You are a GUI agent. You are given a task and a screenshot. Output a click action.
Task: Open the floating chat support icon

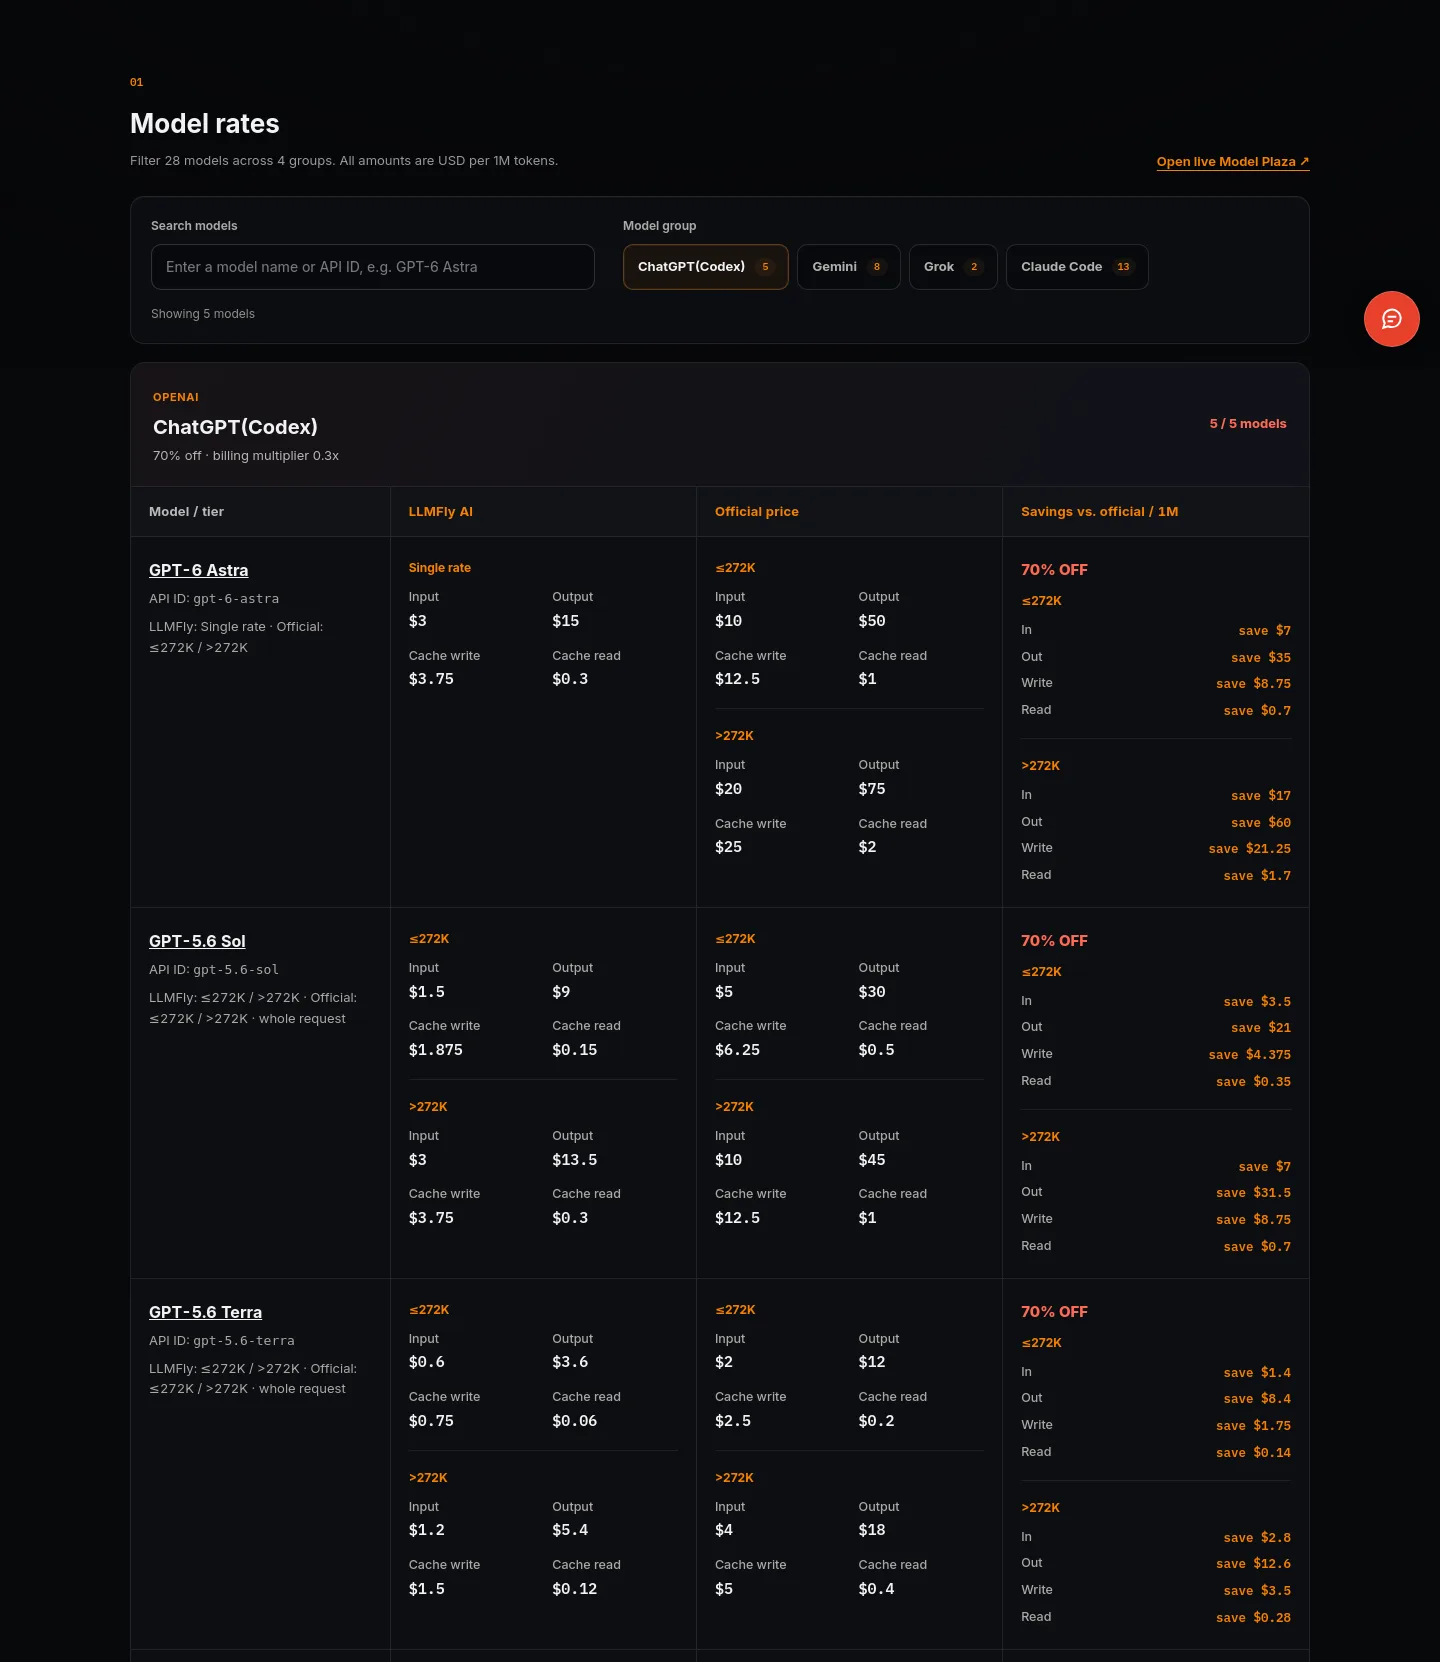click(x=1391, y=319)
